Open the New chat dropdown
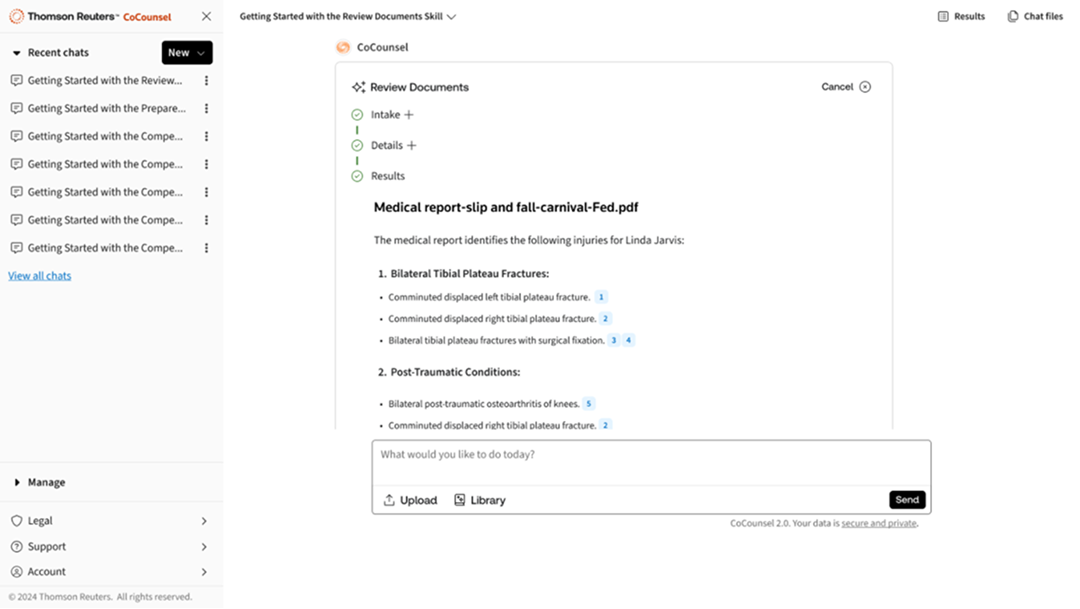The image size is (1080, 609). 201,53
